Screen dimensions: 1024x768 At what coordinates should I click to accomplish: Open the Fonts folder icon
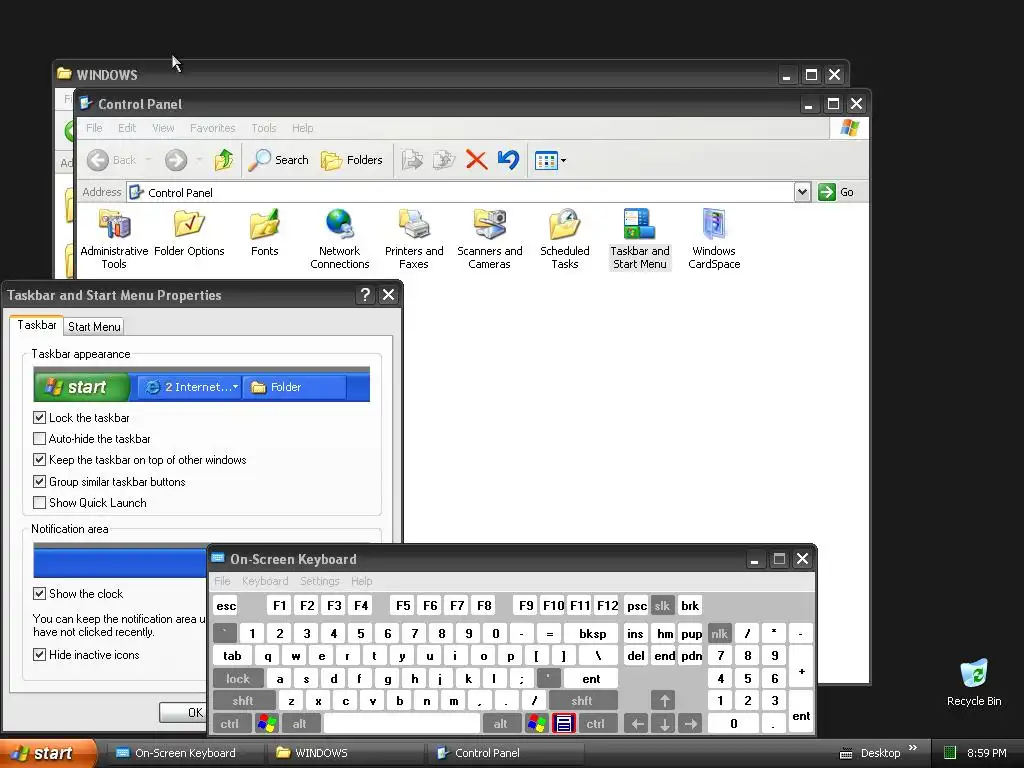[x=264, y=233]
